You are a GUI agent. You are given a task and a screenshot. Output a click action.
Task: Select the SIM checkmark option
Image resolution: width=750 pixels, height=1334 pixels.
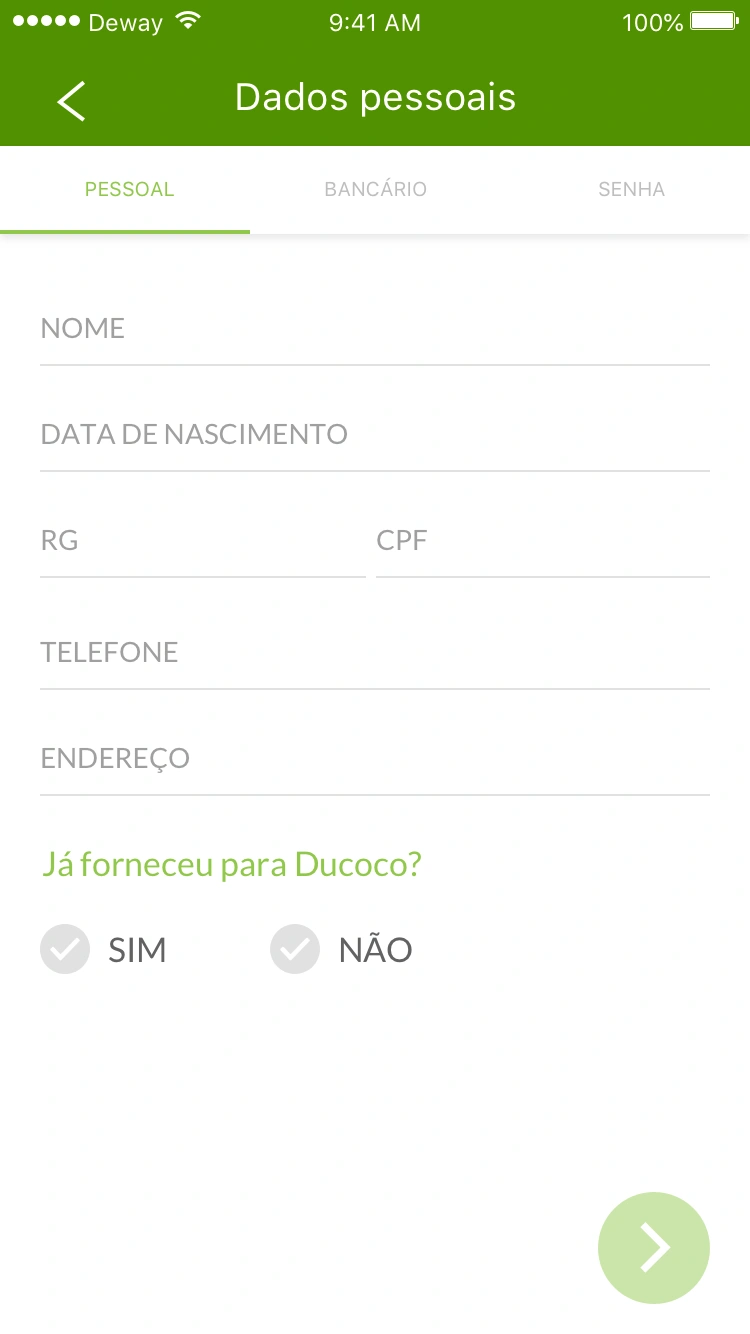coord(65,949)
